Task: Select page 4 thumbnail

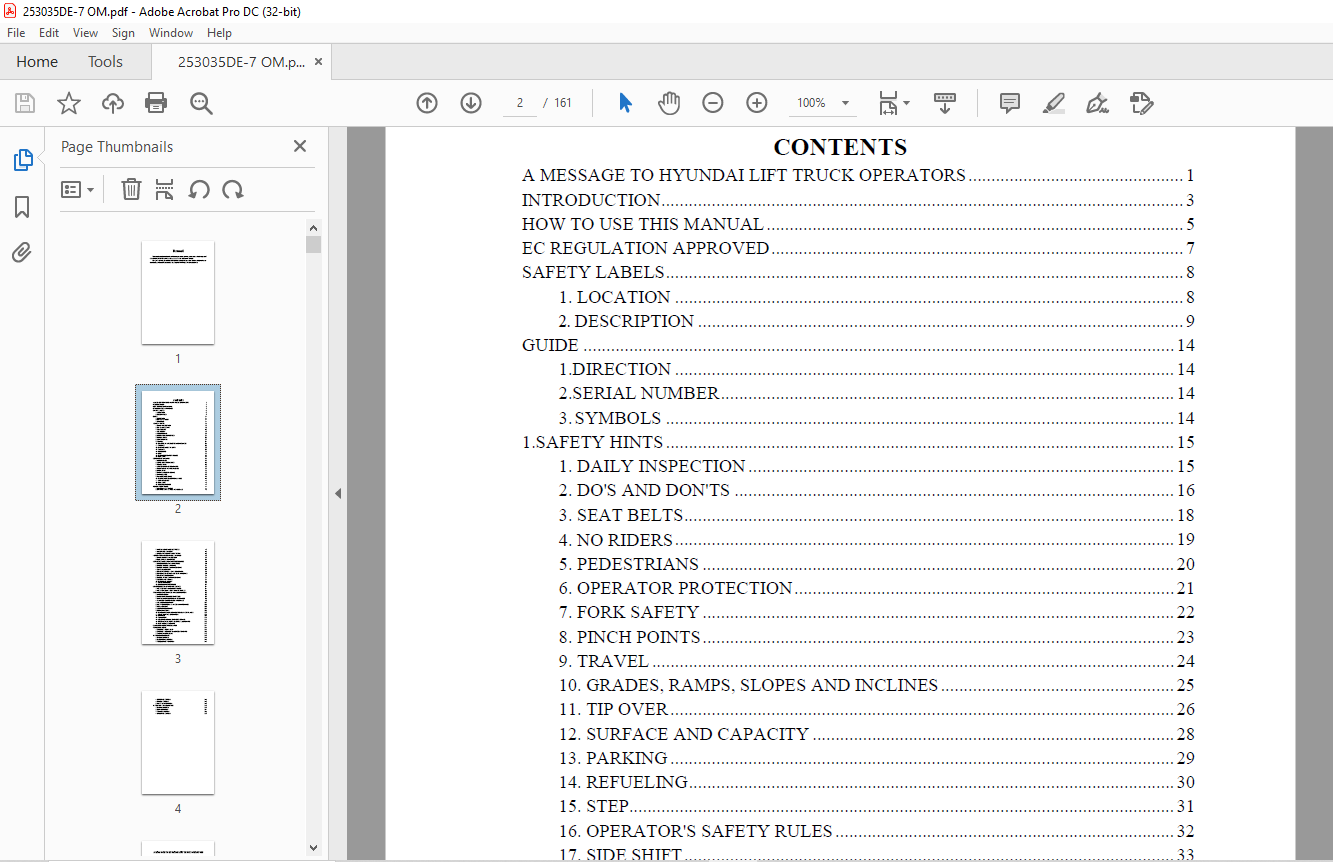Action: point(178,742)
